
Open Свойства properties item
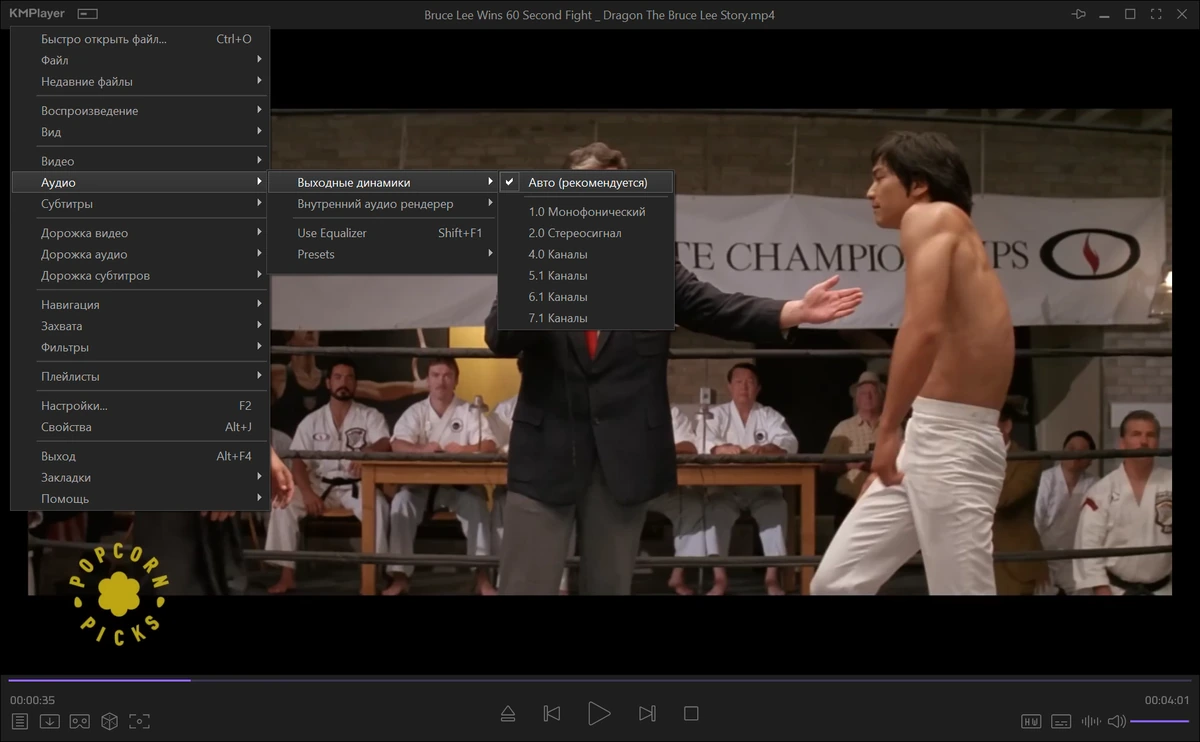tap(140, 427)
